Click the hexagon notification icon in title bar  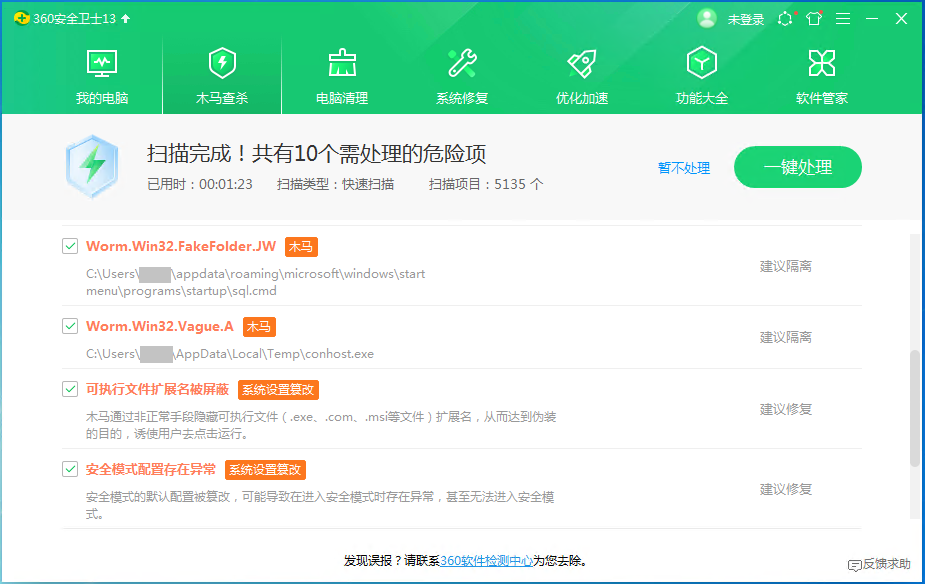pos(785,19)
